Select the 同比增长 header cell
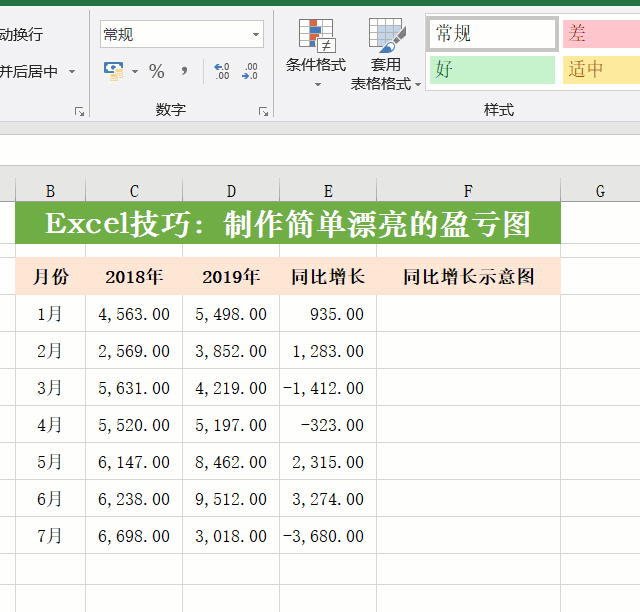Image resolution: width=640 pixels, height=612 pixels. pos(328,276)
